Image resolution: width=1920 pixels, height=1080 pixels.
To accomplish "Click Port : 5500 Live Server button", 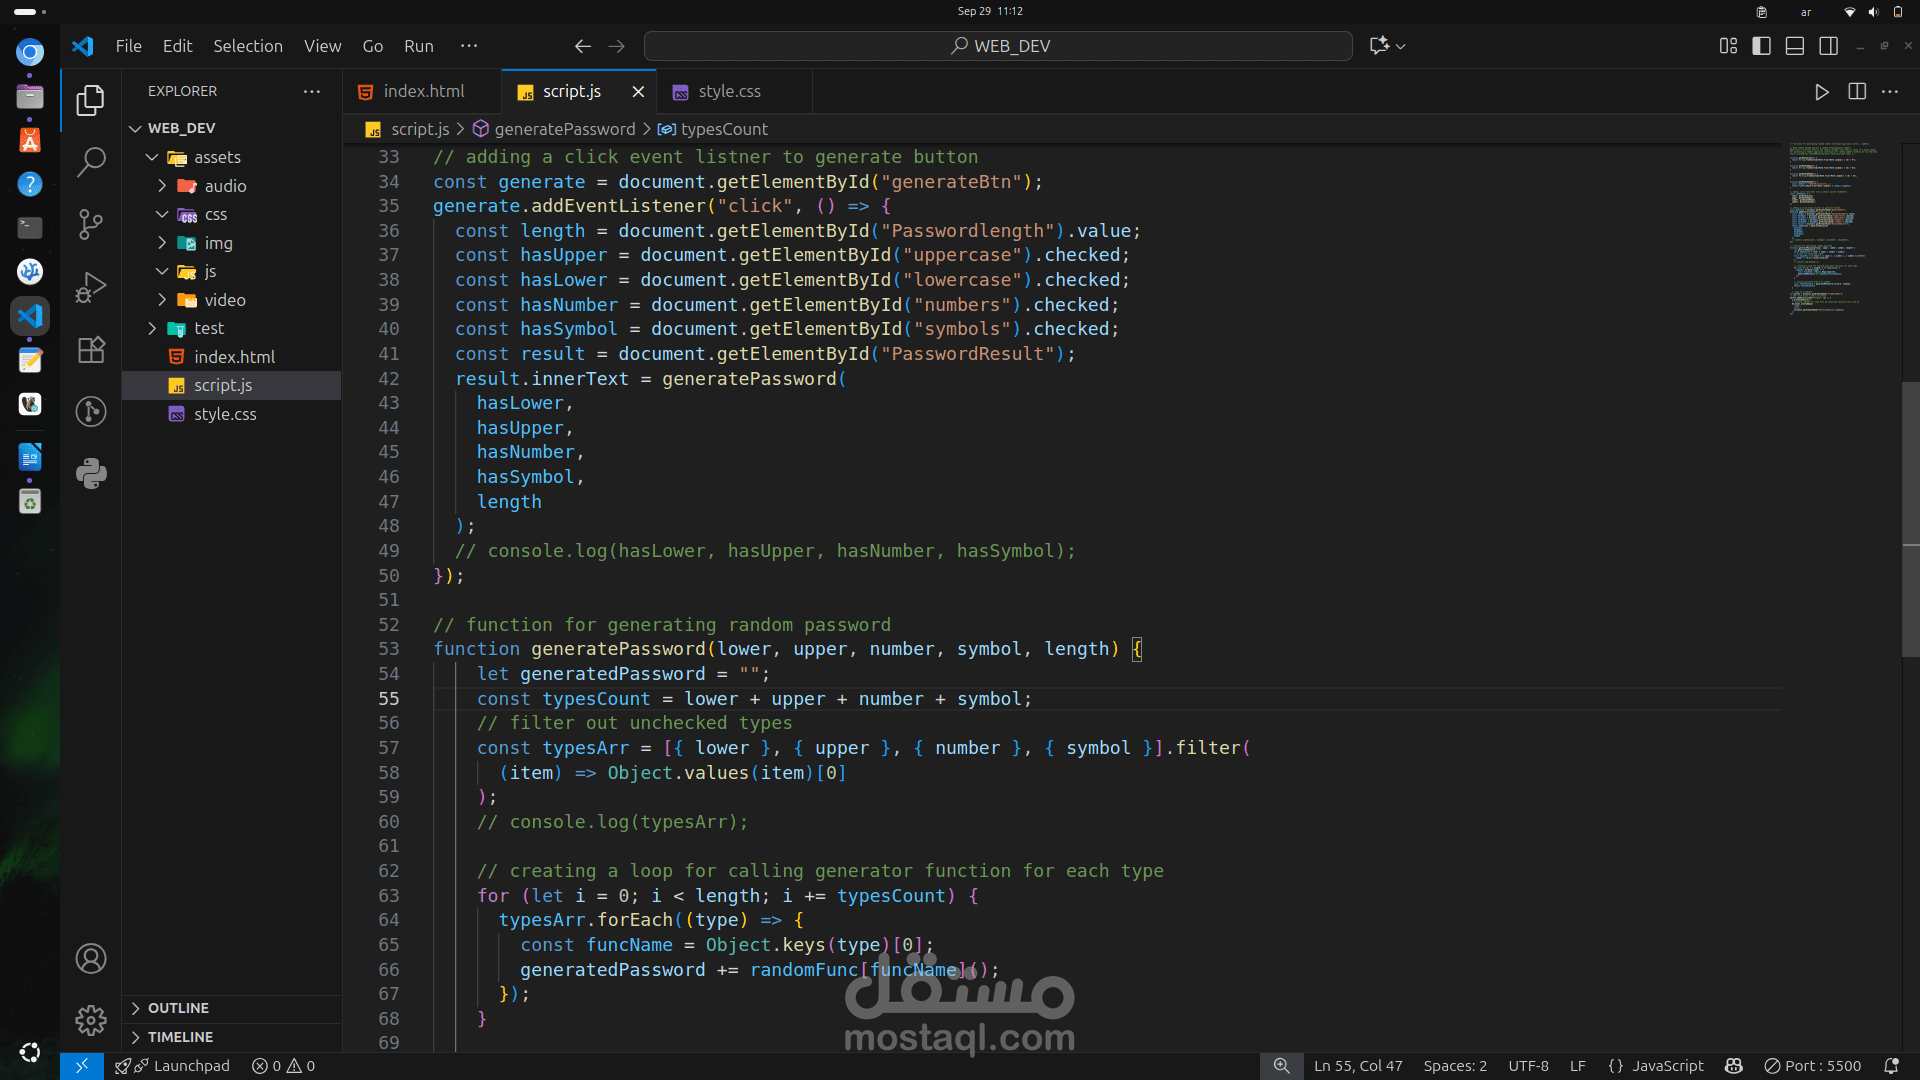I will pyautogui.click(x=1812, y=1066).
